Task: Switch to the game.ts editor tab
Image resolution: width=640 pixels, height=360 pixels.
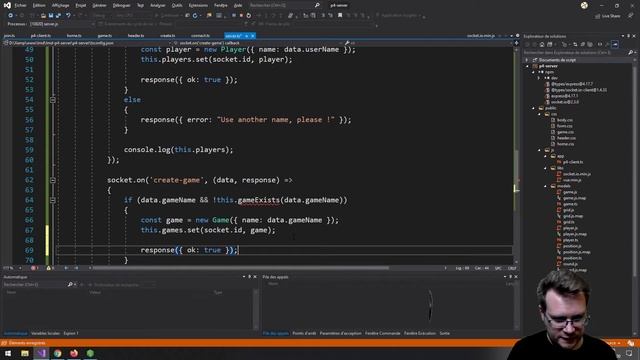Action: (x=104, y=36)
